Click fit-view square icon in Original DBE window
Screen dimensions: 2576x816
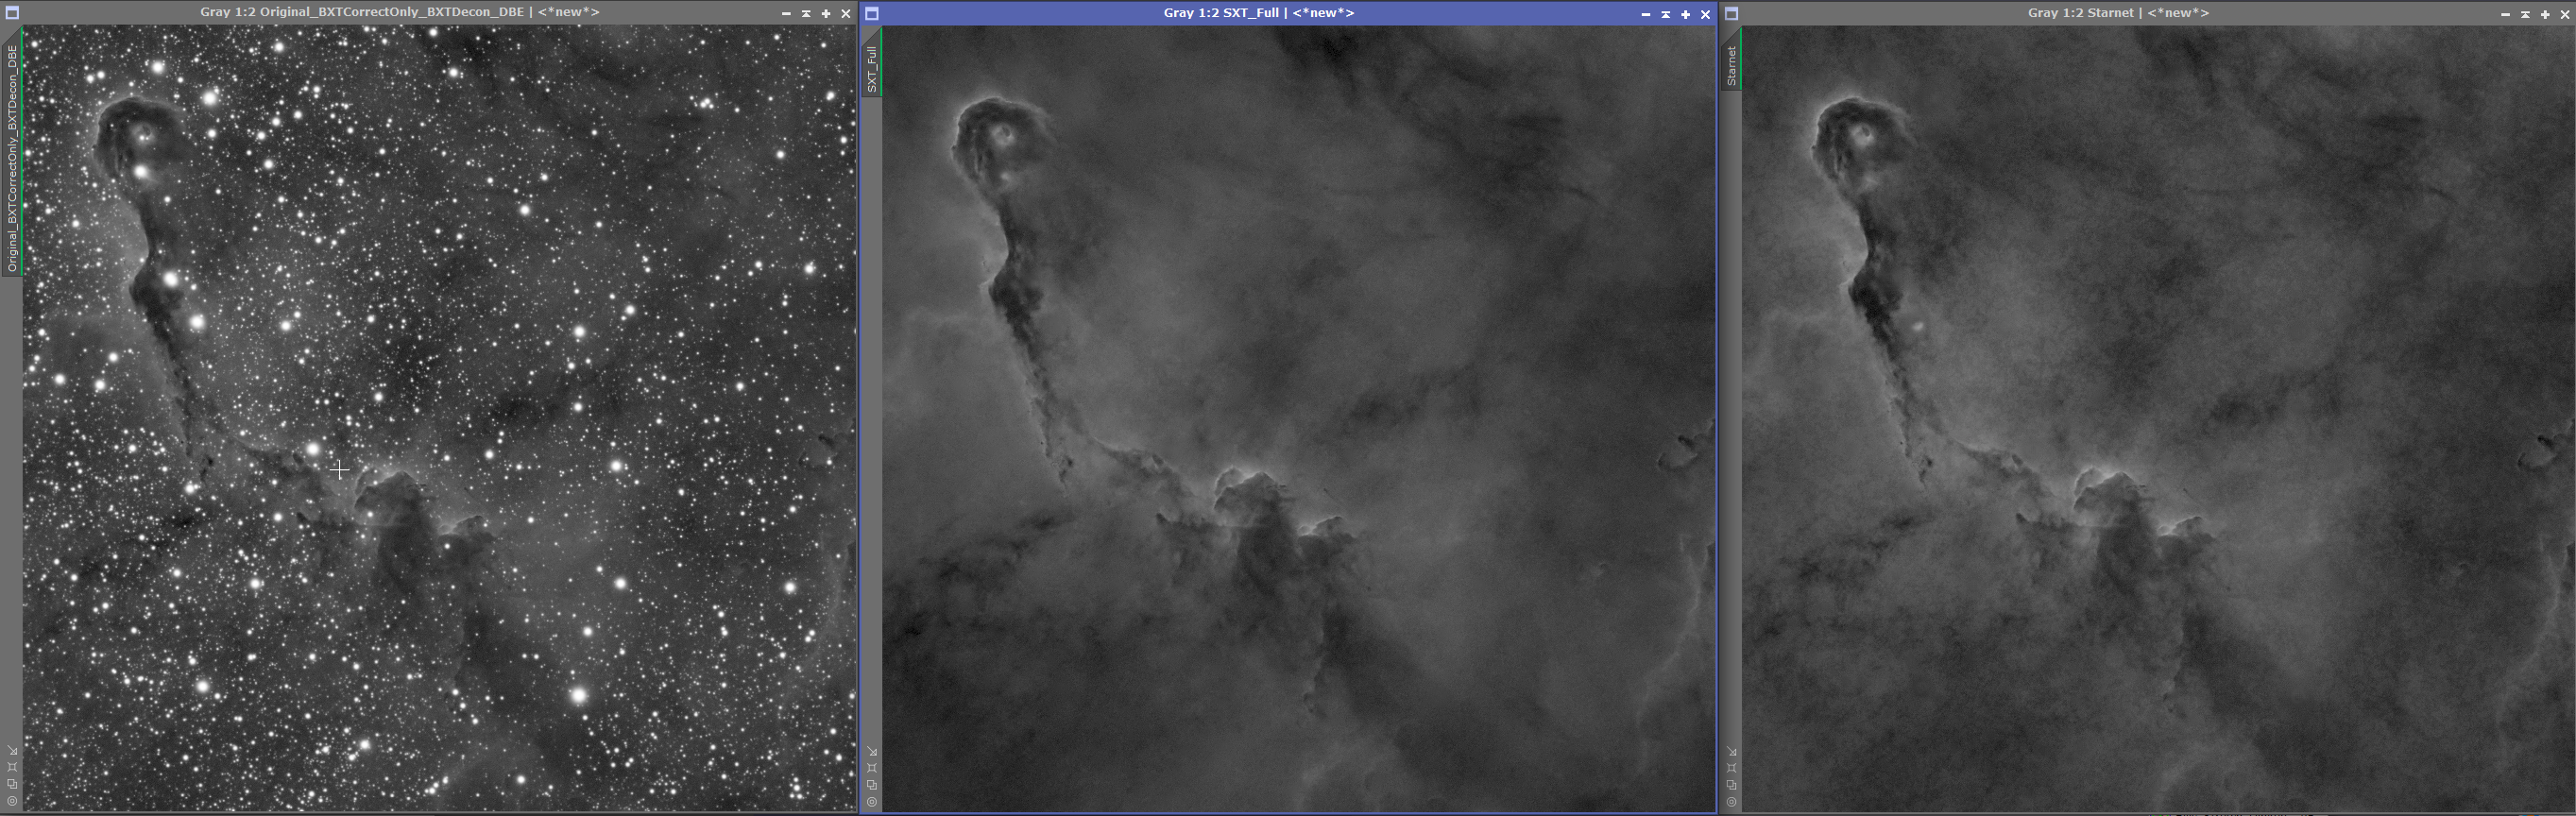coord(12,767)
